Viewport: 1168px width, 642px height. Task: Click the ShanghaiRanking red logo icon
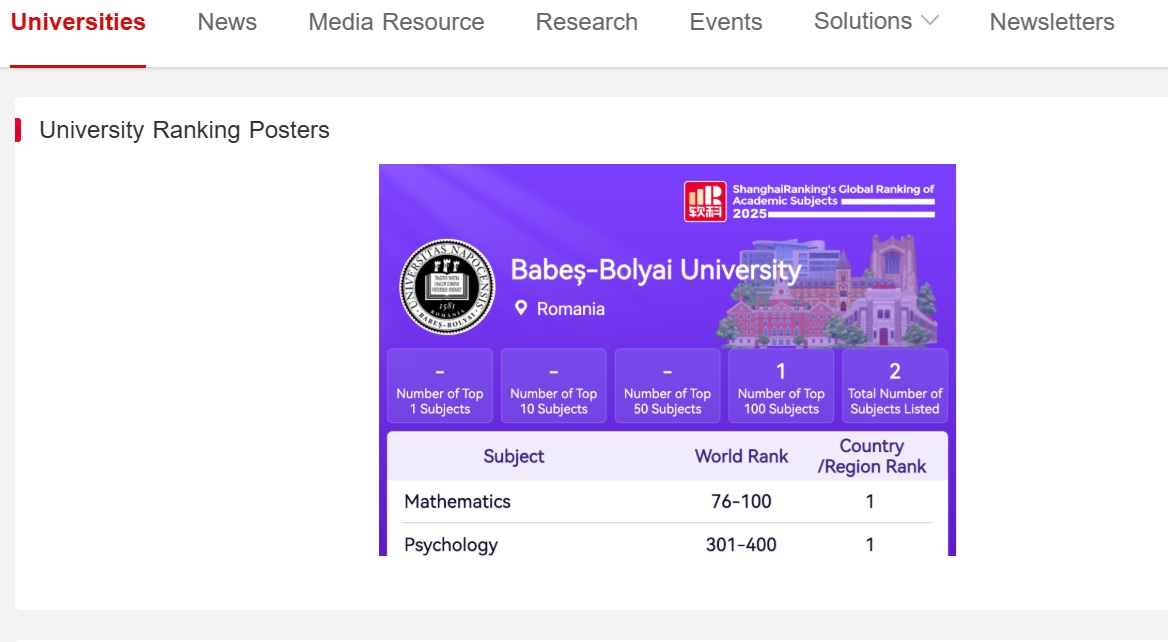click(705, 201)
